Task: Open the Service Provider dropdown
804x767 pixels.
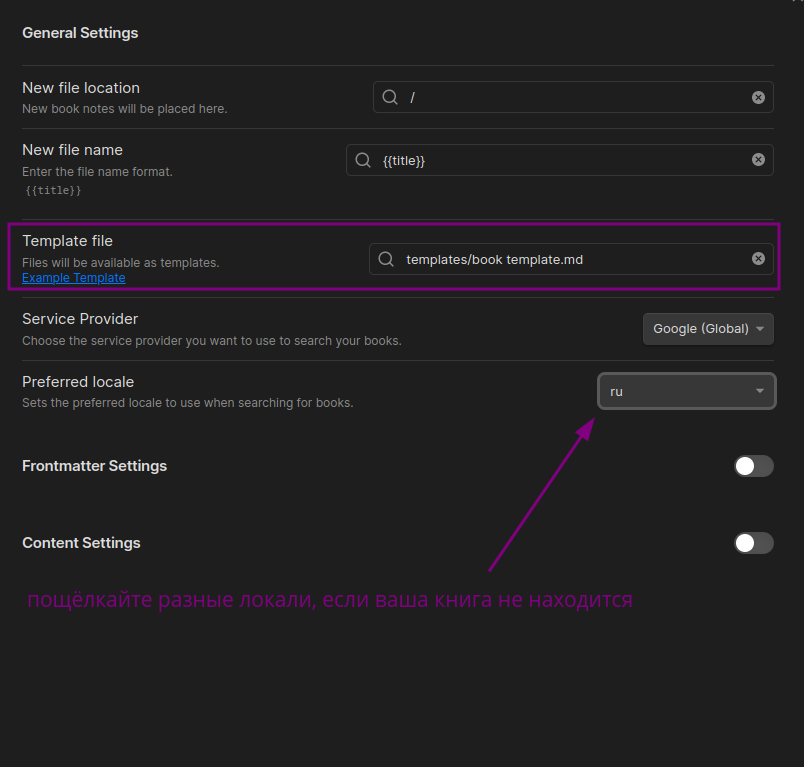Action: coord(708,329)
